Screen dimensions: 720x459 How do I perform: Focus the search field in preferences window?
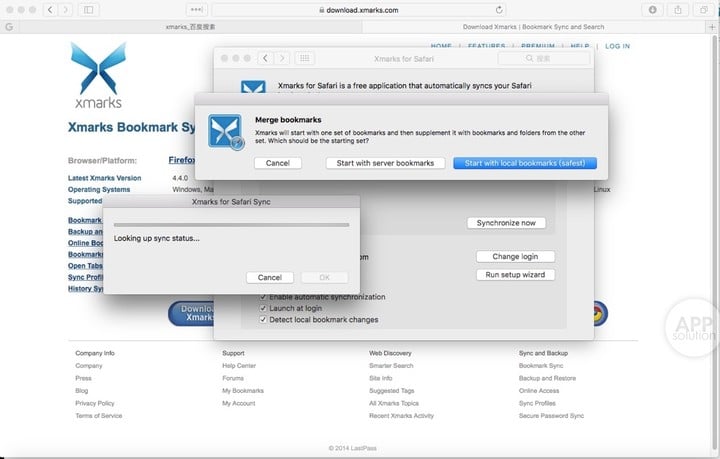[x=544, y=58]
